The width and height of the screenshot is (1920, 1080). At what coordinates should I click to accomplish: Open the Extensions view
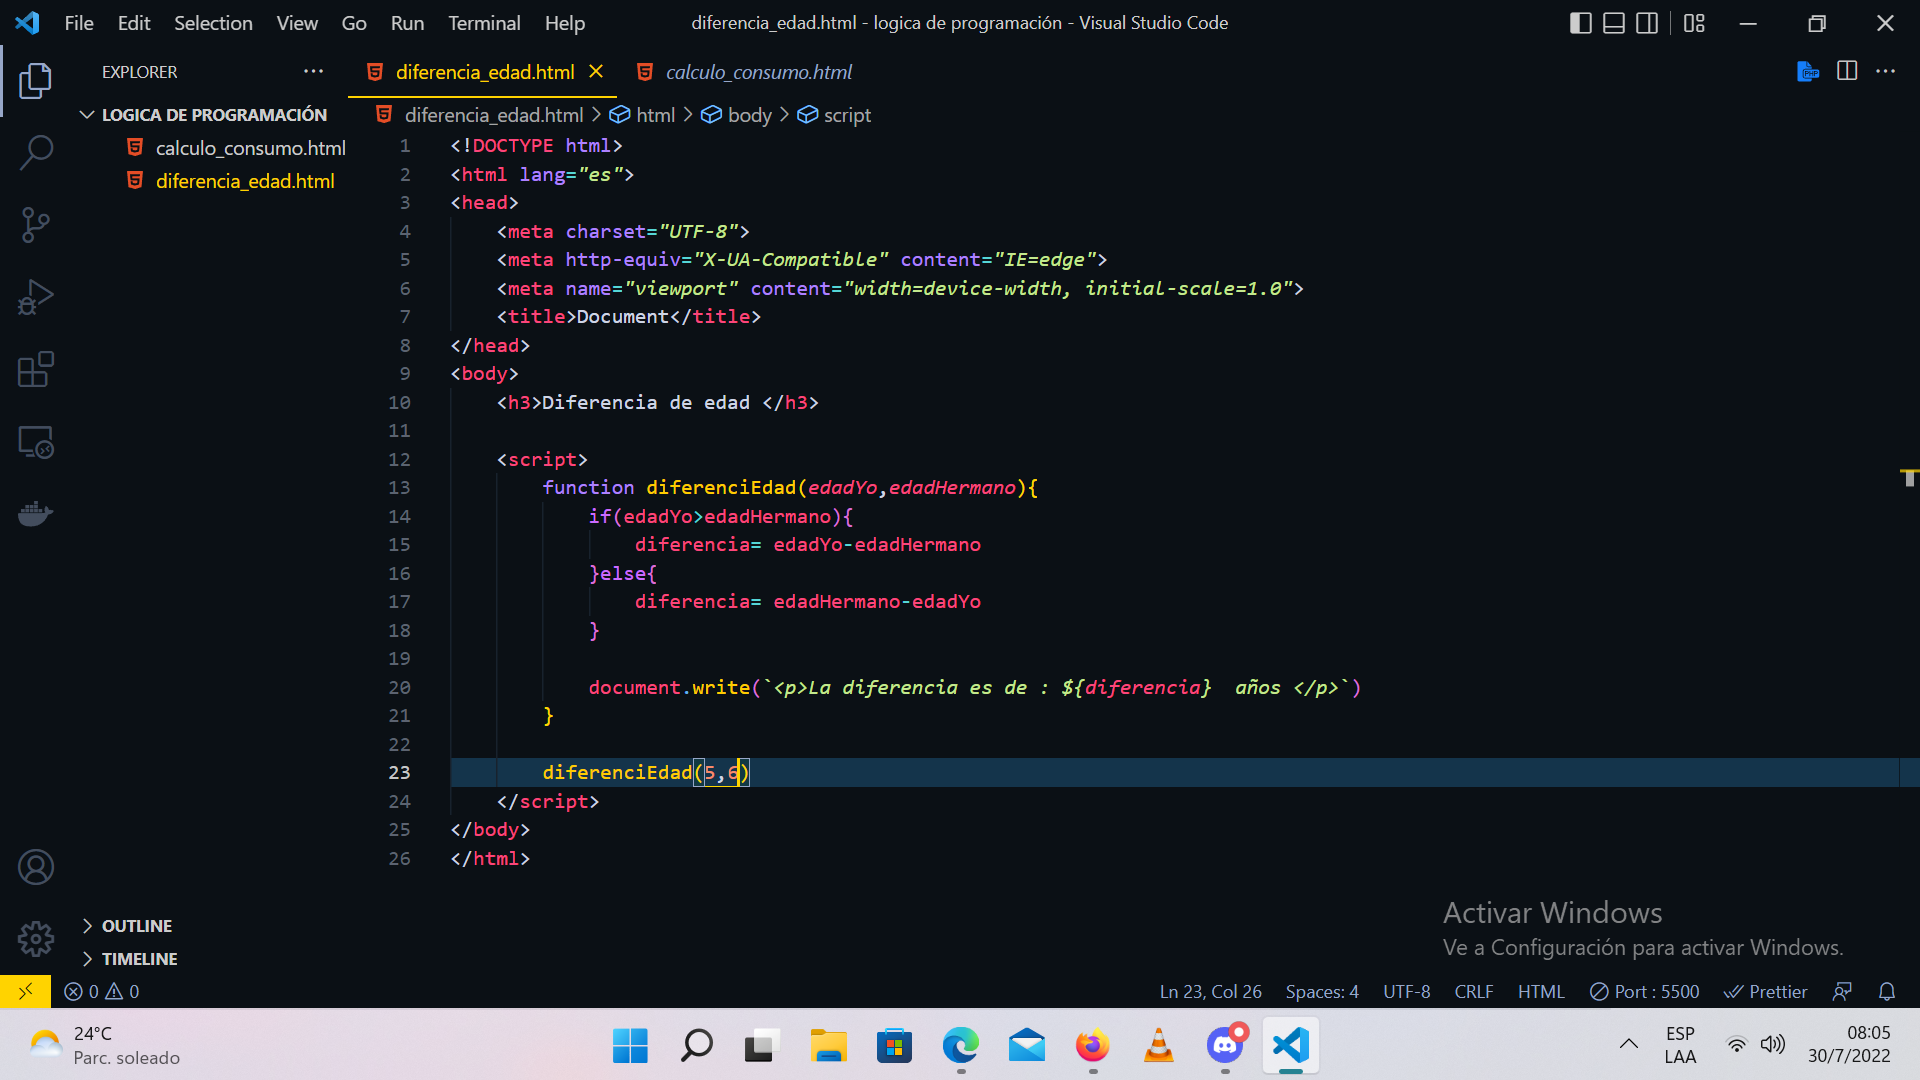pos(35,369)
